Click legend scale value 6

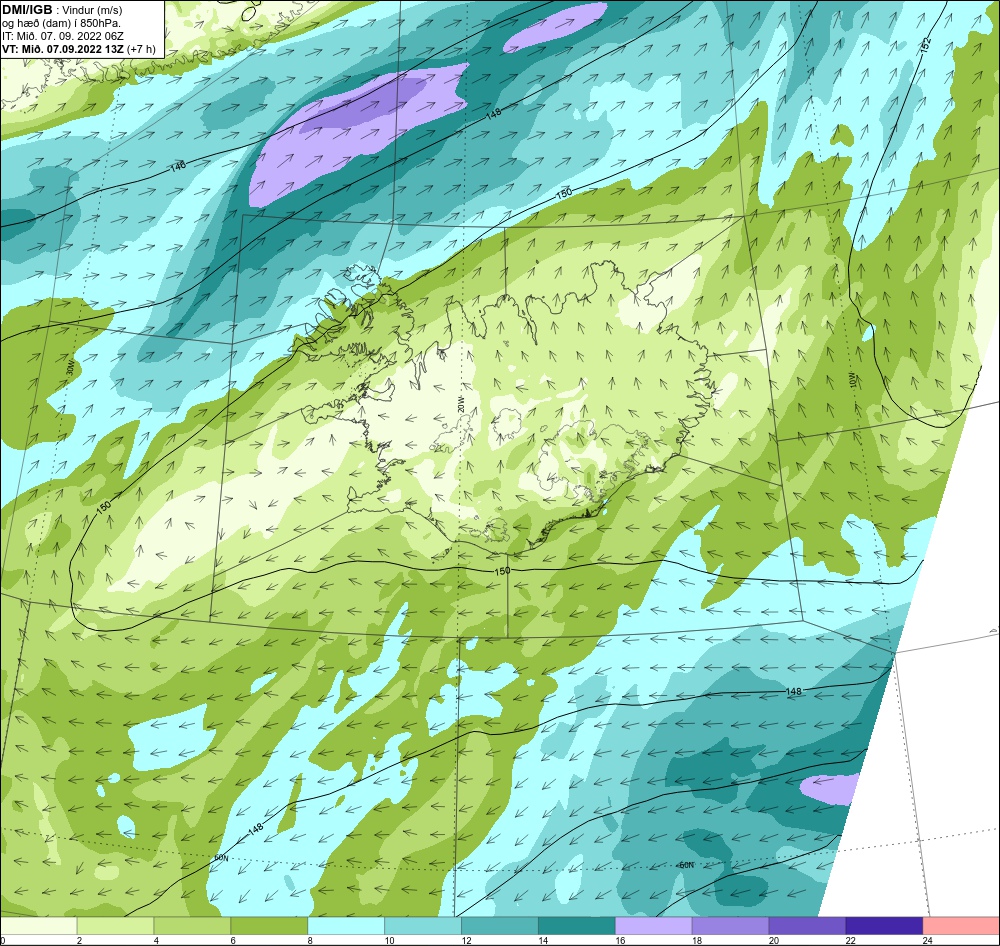tap(233, 940)
